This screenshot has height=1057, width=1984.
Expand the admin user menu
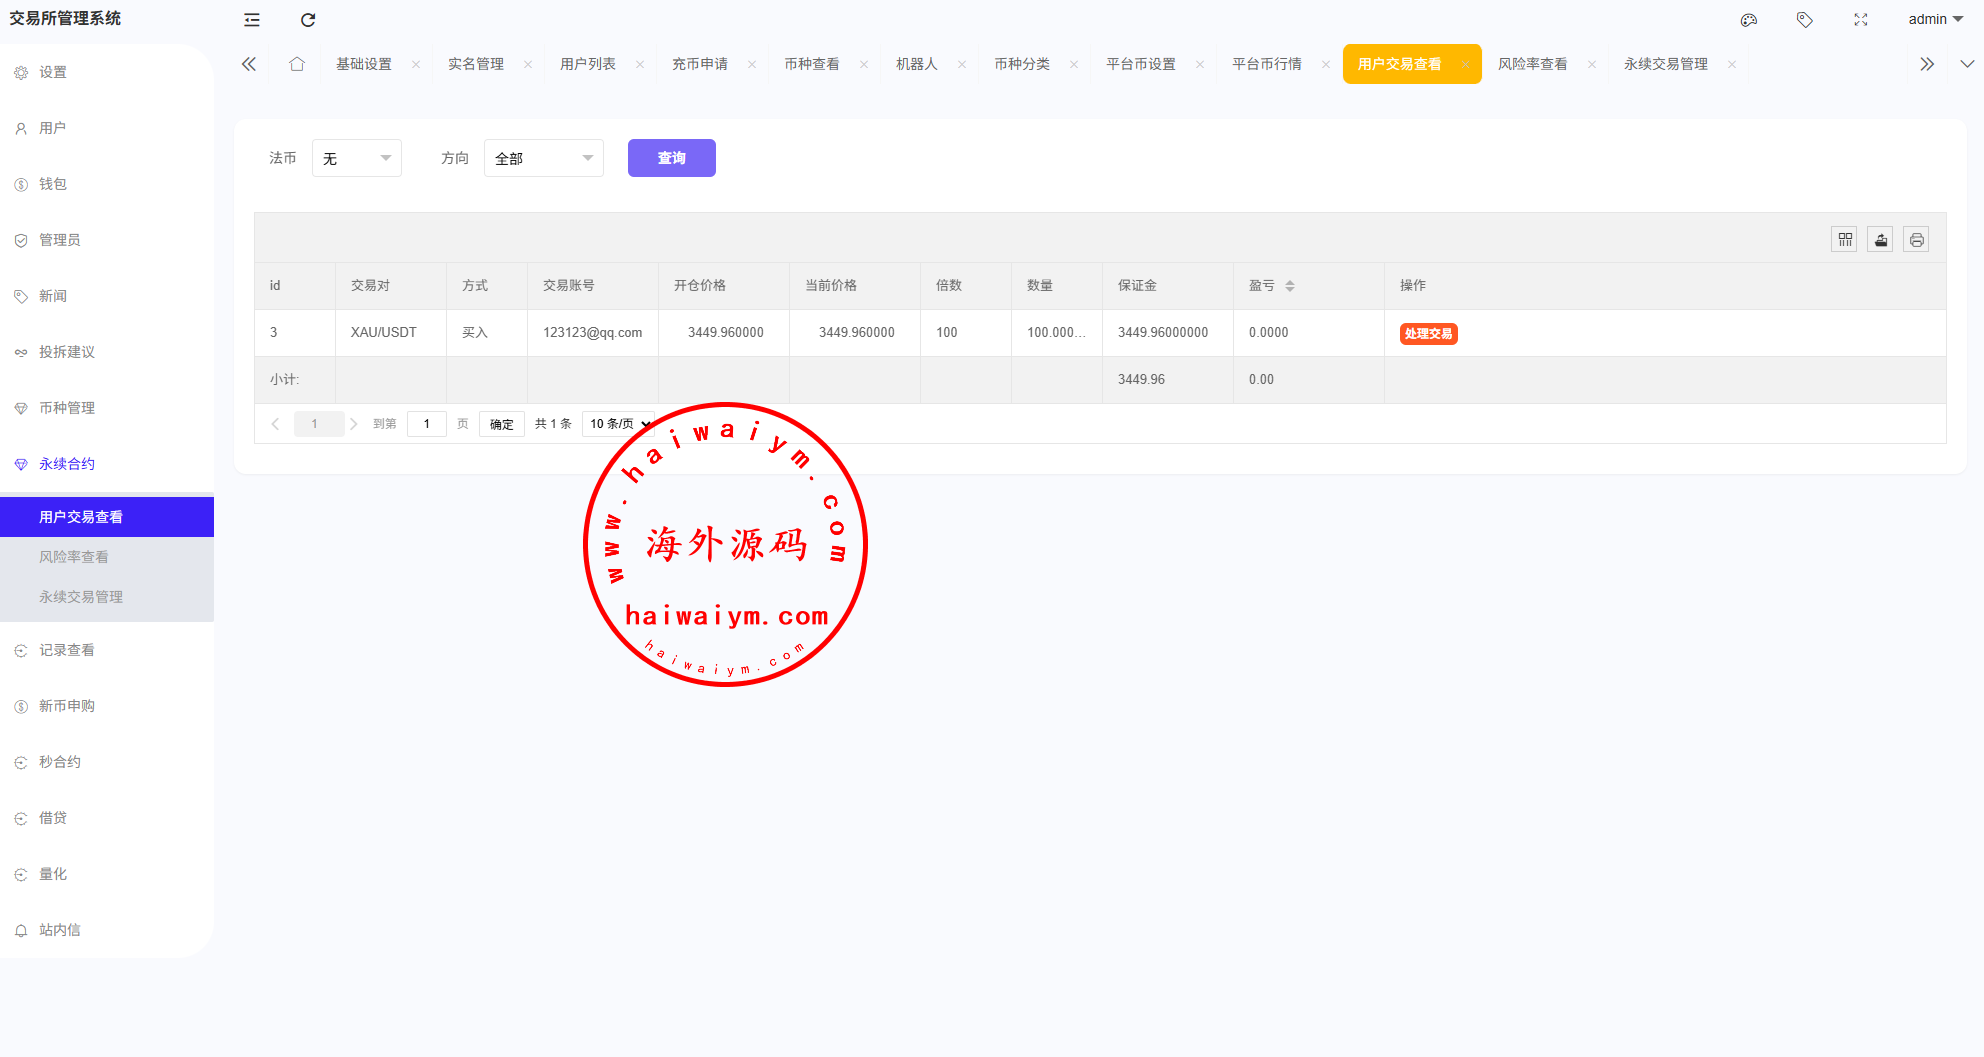[x=1935, y=20]
